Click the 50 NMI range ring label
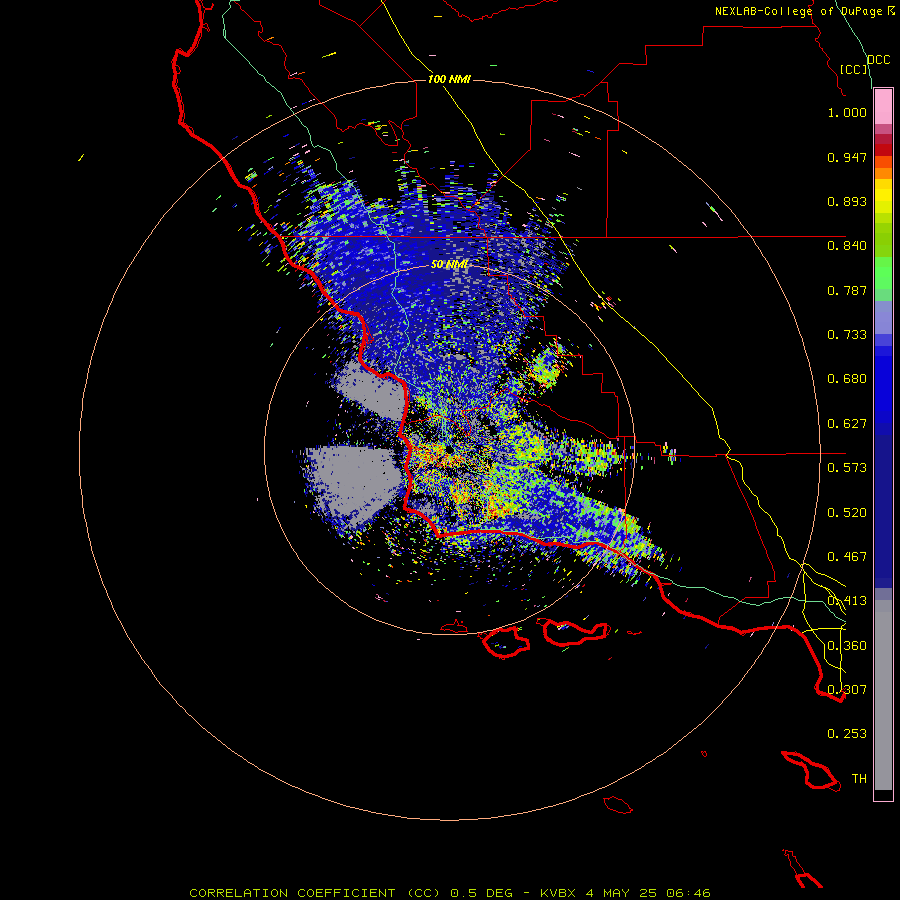Screen dimensions: 900x900 pos(449,264)
